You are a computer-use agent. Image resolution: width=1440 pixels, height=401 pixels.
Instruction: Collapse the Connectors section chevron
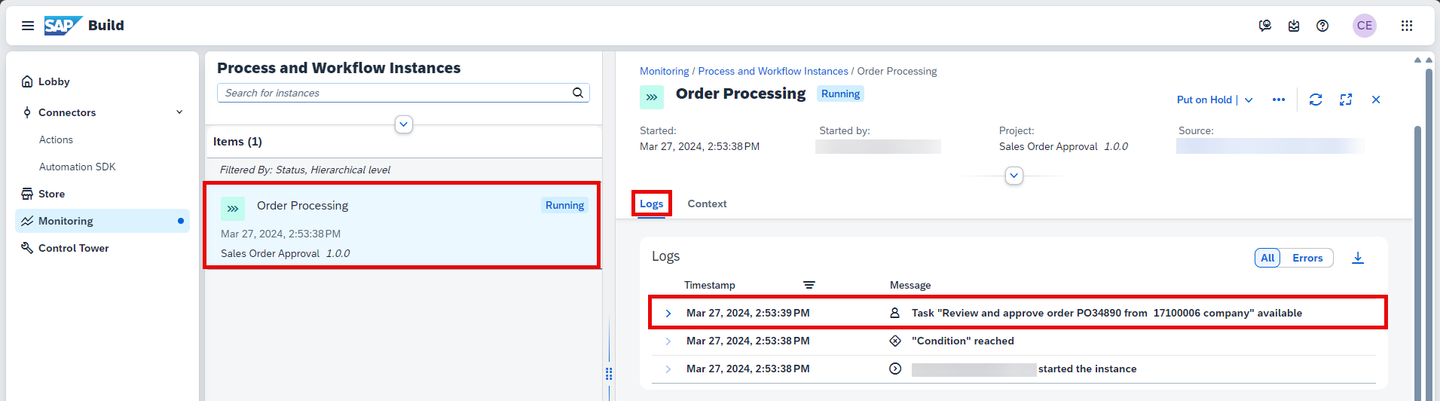pos(180,112)
